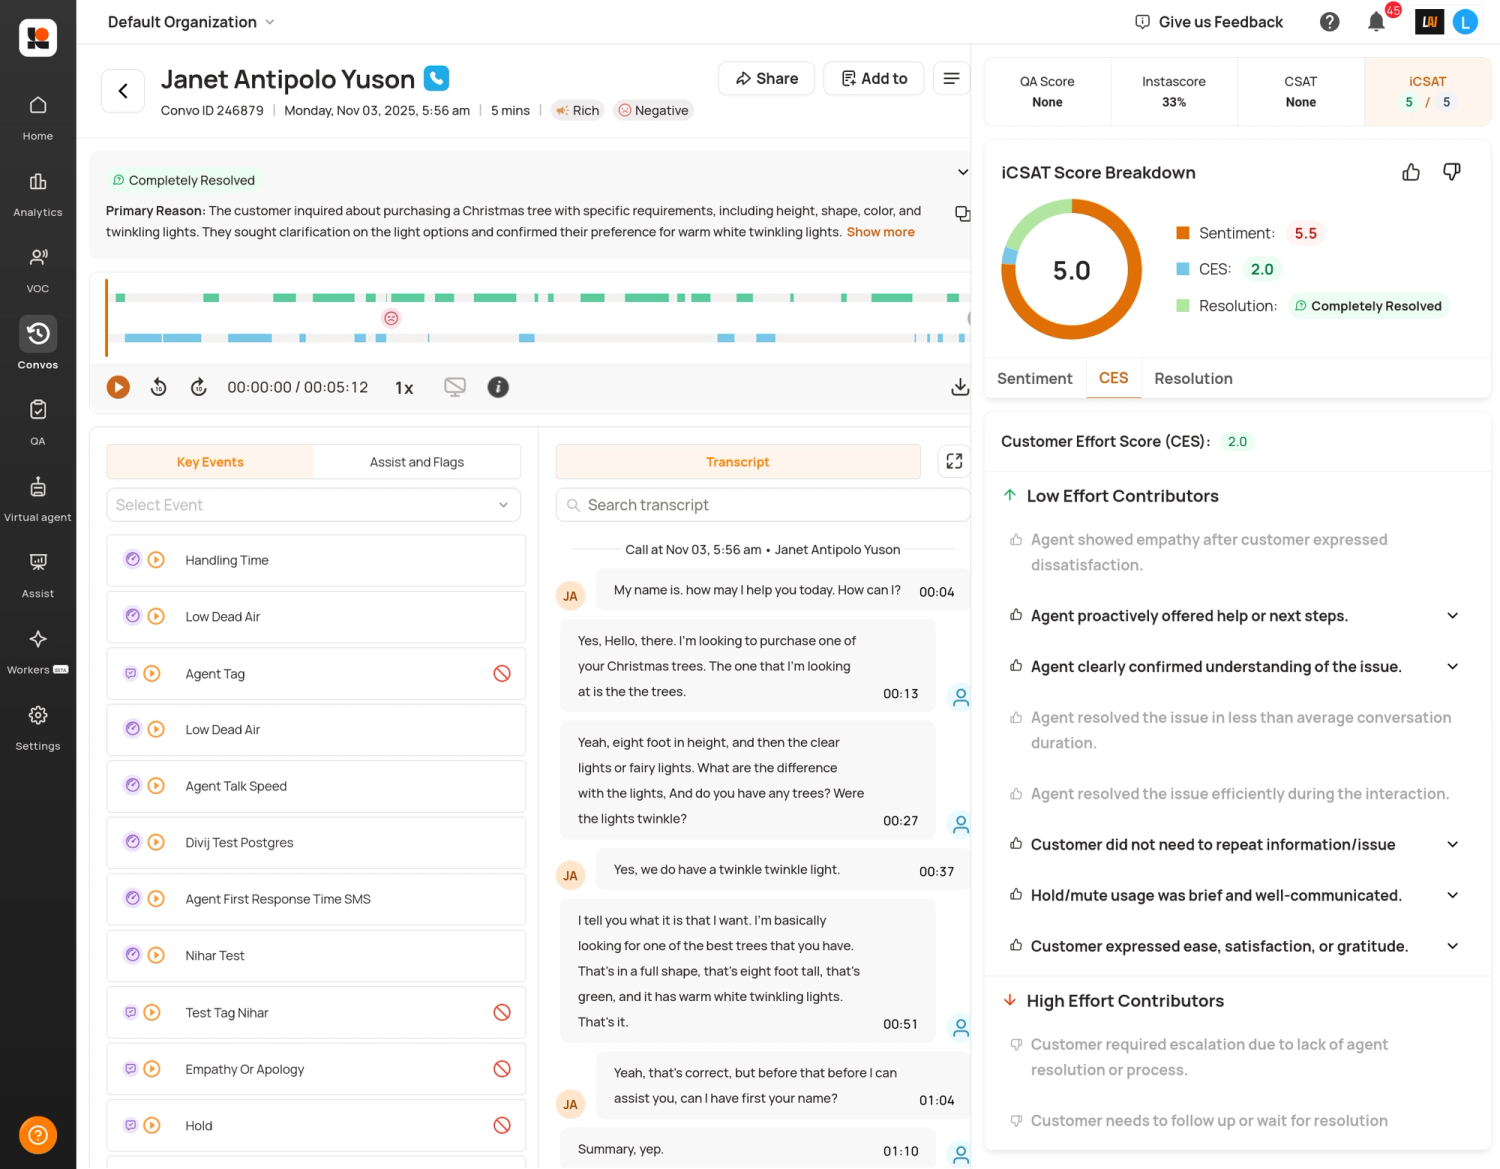
Task: Rewind the recording ten seconds
Action: (x=158, y=387)
